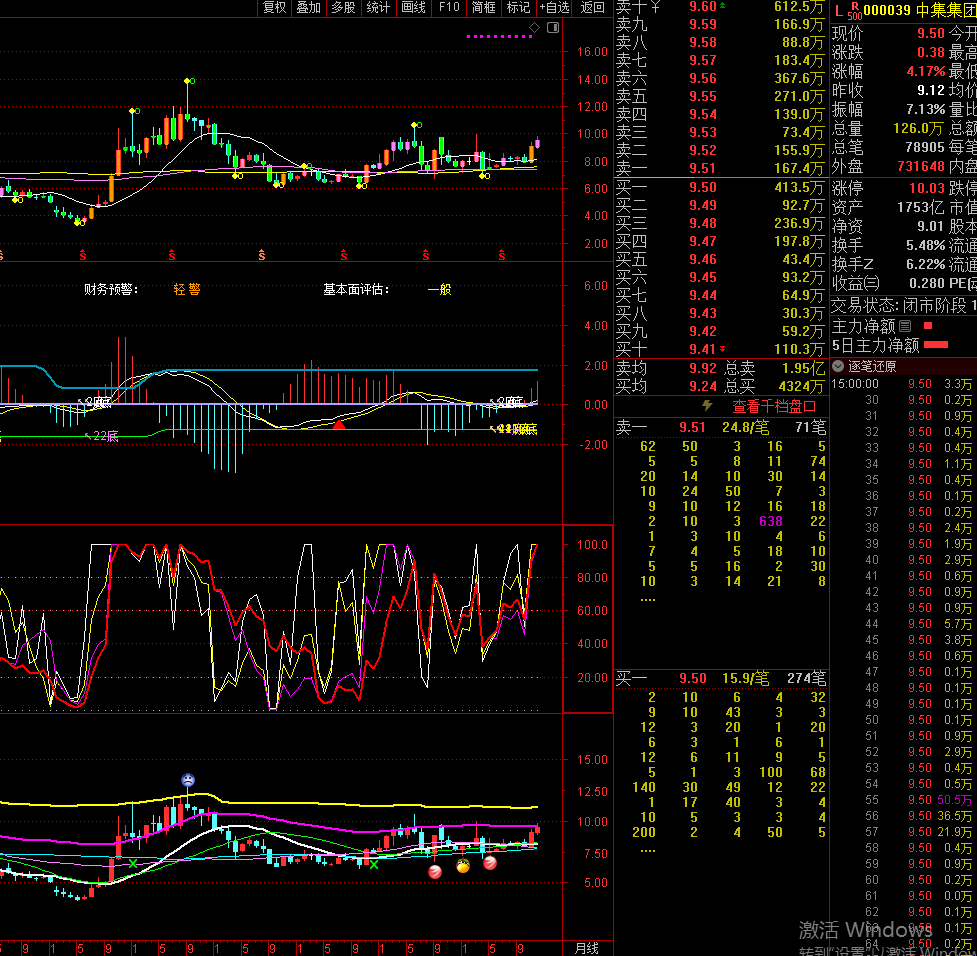Click the sad face emoji at the chart peak
This screenshot has width=977, height=956.
pos(187,780)
